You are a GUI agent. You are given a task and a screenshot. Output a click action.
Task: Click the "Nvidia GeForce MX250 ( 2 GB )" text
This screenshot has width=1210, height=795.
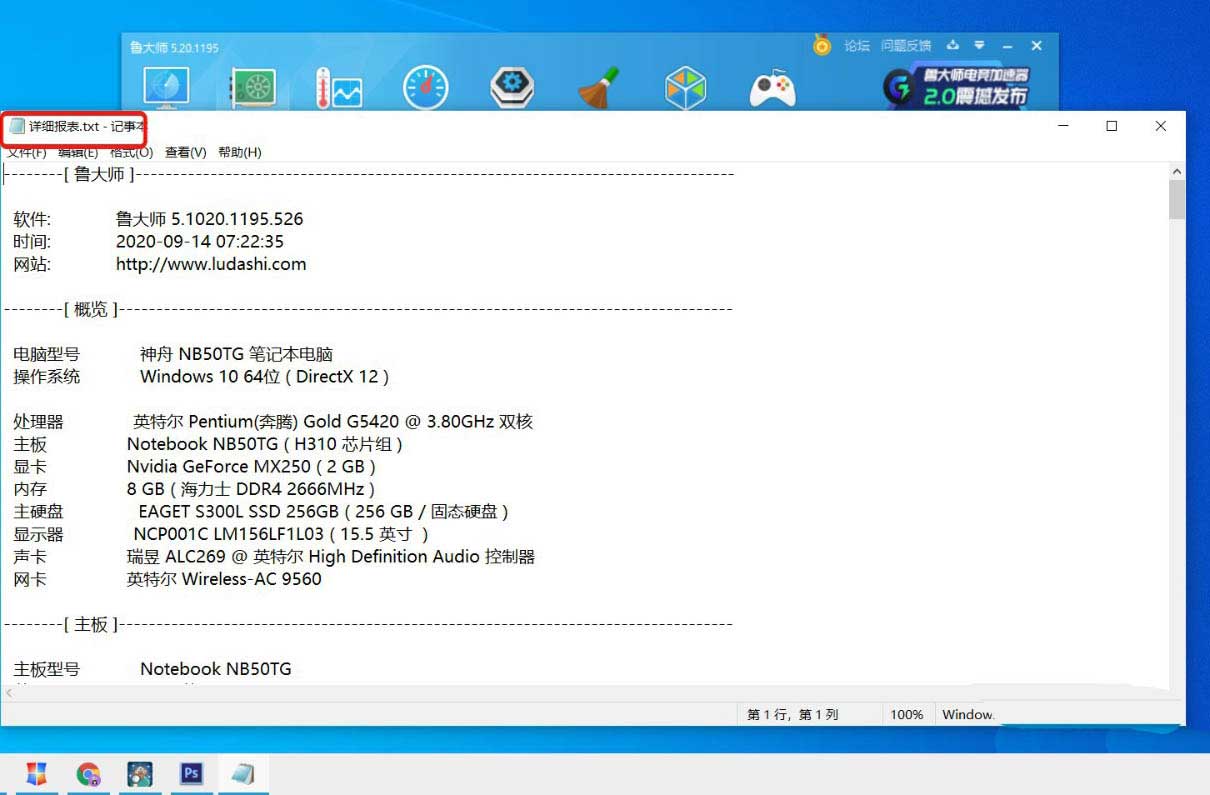tap(252, 467)
